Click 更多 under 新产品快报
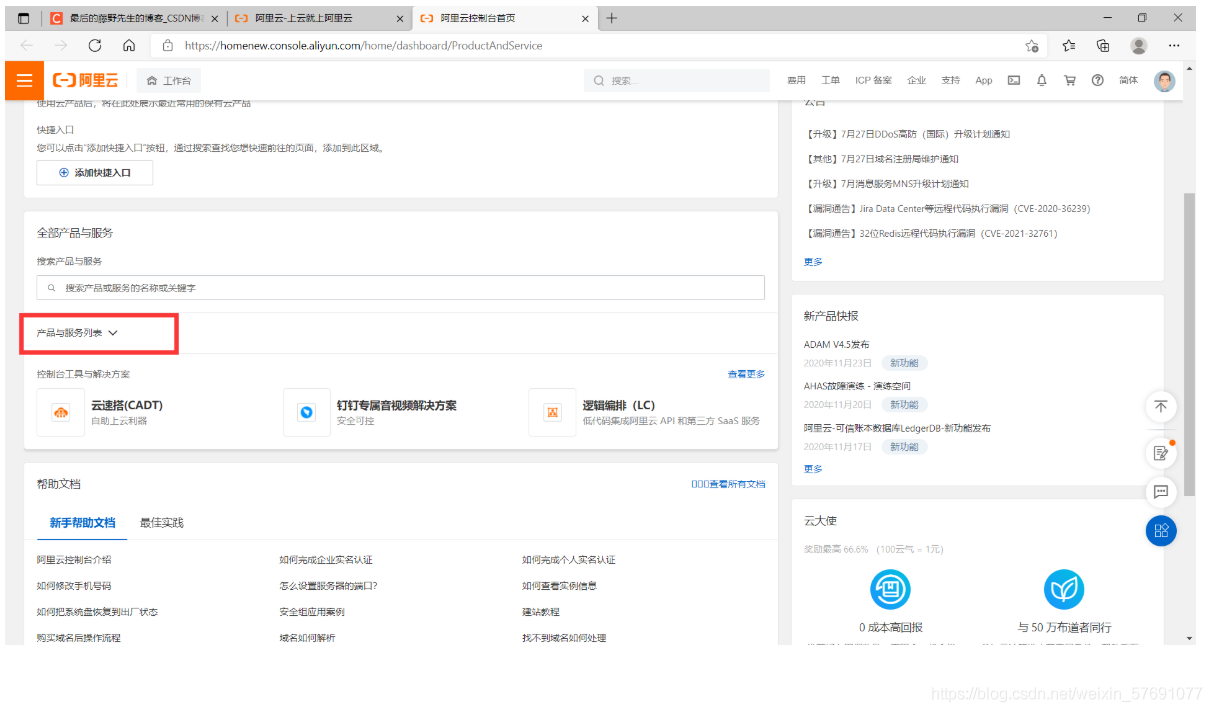1212x712 pixels. point(813,469)
